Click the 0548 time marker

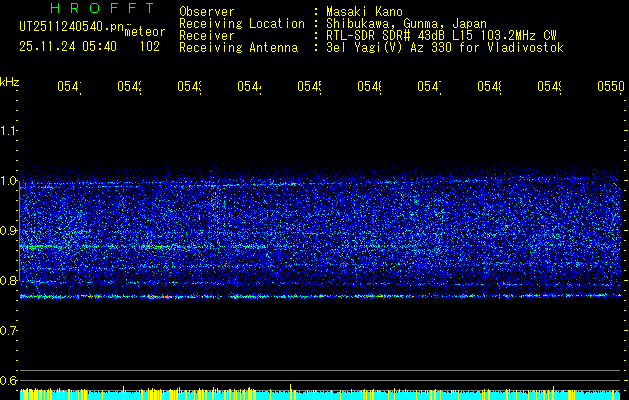point(489,86)
